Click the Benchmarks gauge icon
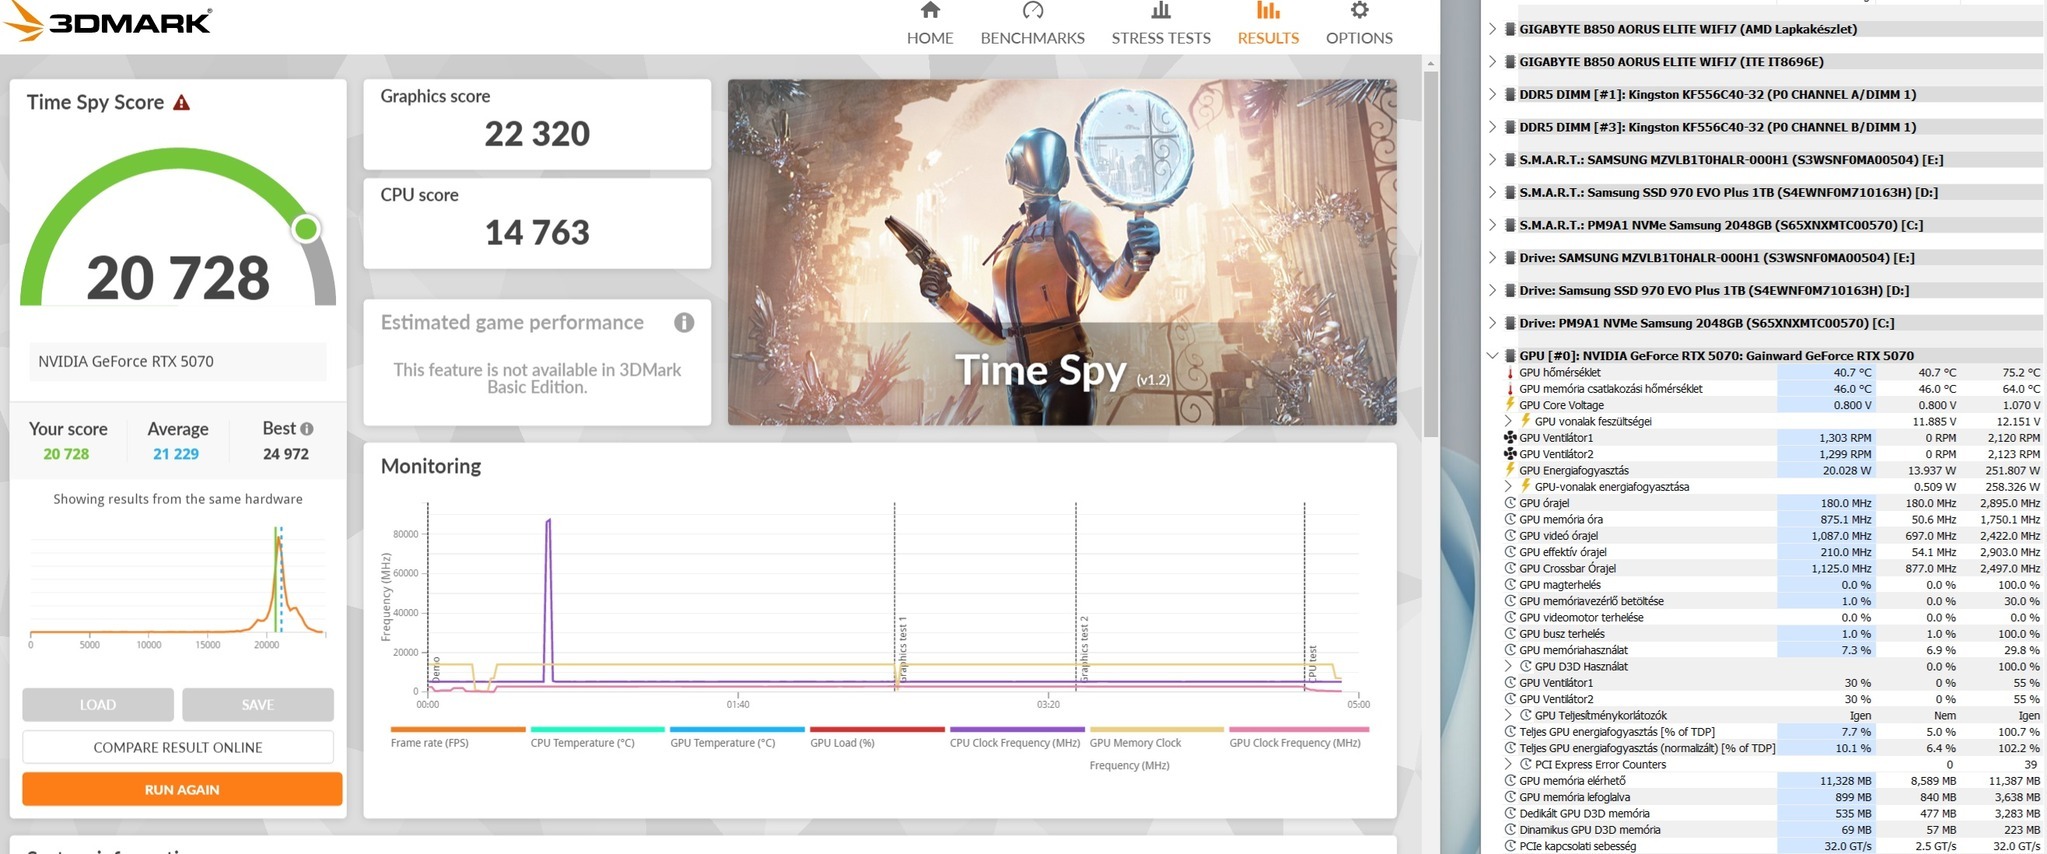Image resolution: width=2047 pixels, height=854 pixels. tap(1033, 10)
